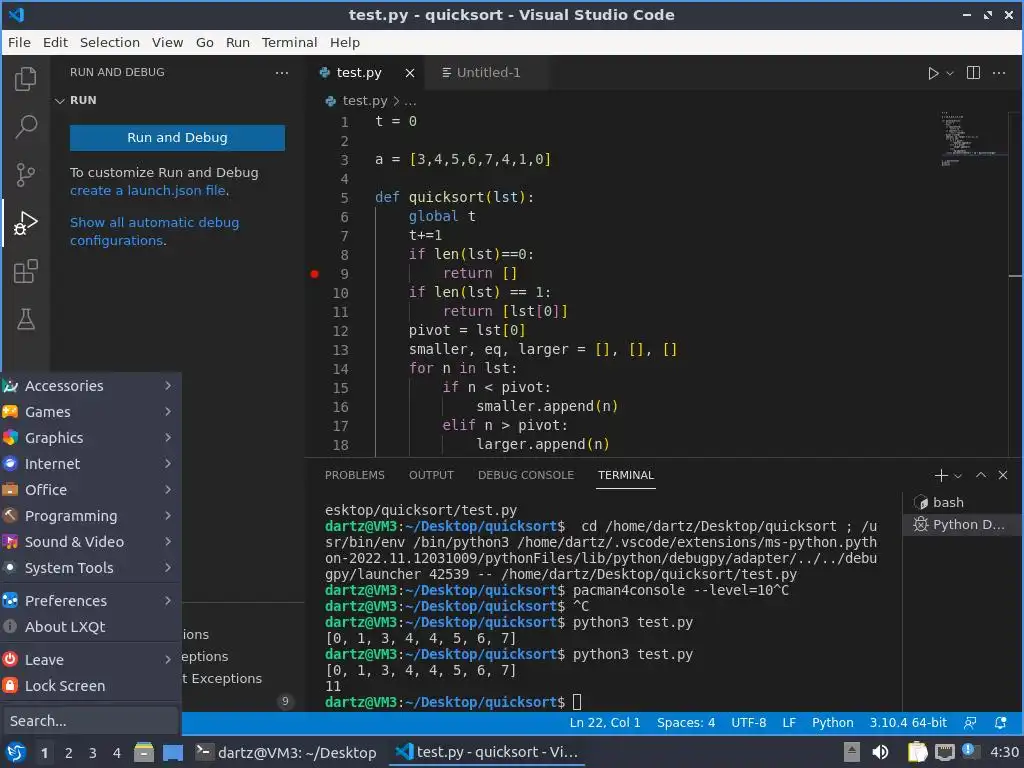The image size is (1024, 768).
Task: Open the terminal launch profile dropdown
Action: [958, 476]
